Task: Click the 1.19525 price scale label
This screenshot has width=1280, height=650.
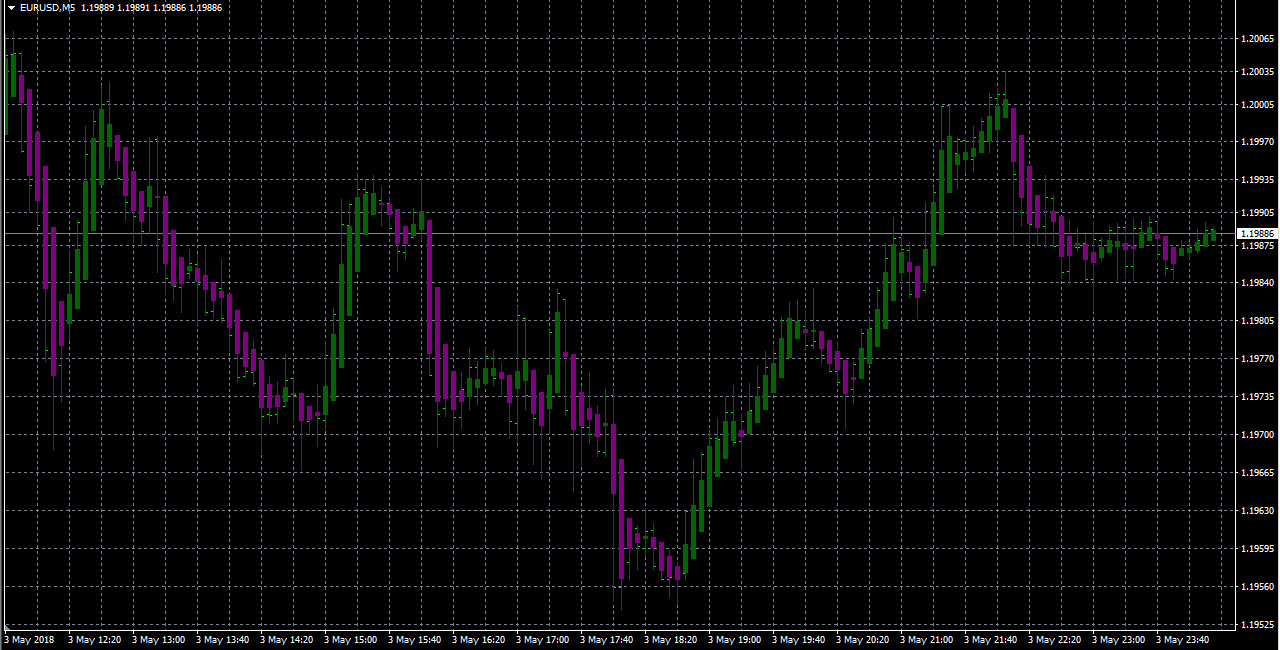Action: tap(1257, 625)
